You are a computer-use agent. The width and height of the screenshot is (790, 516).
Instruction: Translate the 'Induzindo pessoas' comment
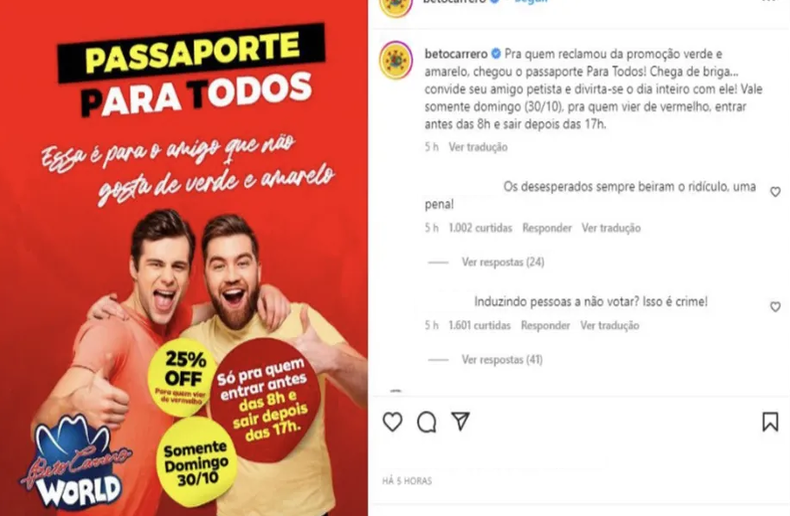[610, 326]
